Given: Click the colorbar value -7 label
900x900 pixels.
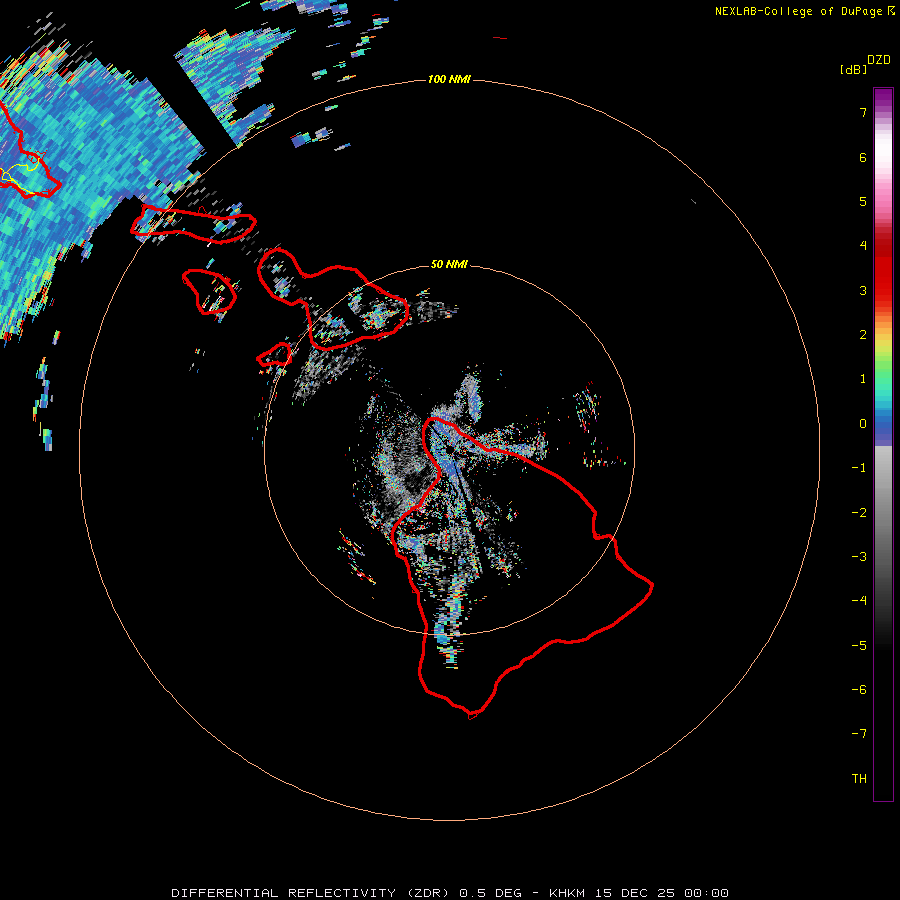Looking at the screenshot, I should pos(859,734).
